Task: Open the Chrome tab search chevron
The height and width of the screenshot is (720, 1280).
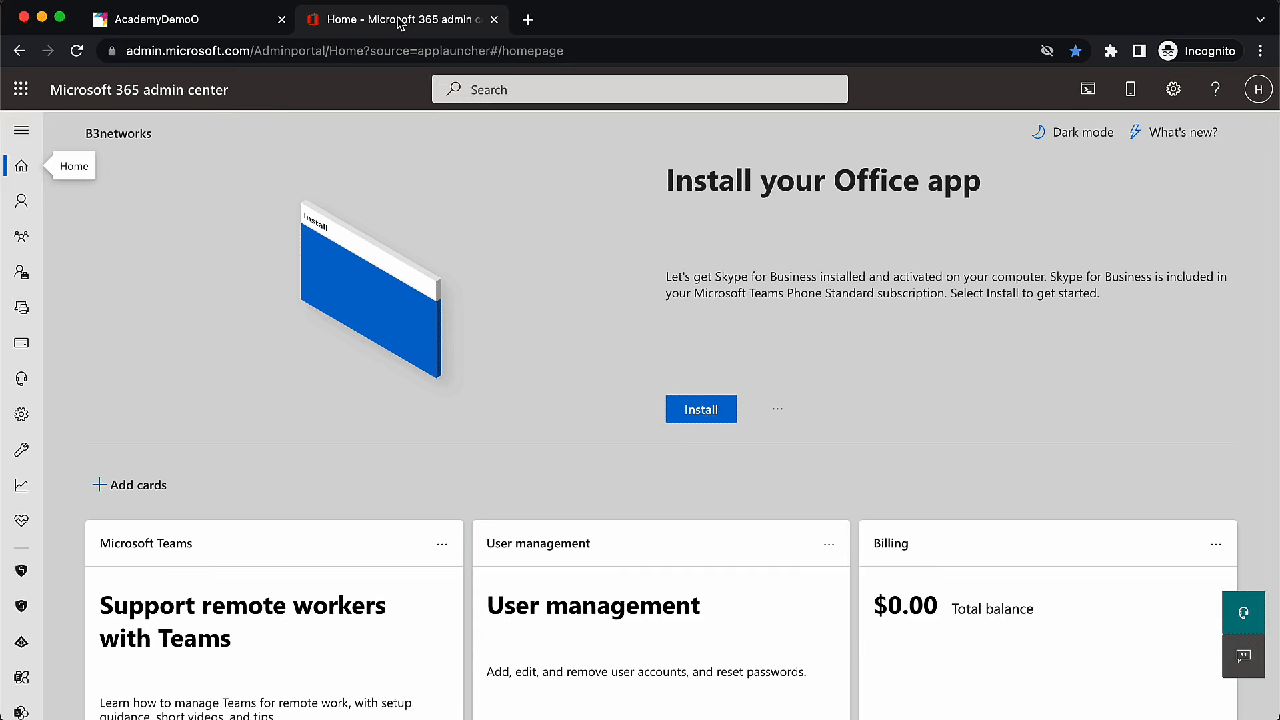Action: point(1260,19)
